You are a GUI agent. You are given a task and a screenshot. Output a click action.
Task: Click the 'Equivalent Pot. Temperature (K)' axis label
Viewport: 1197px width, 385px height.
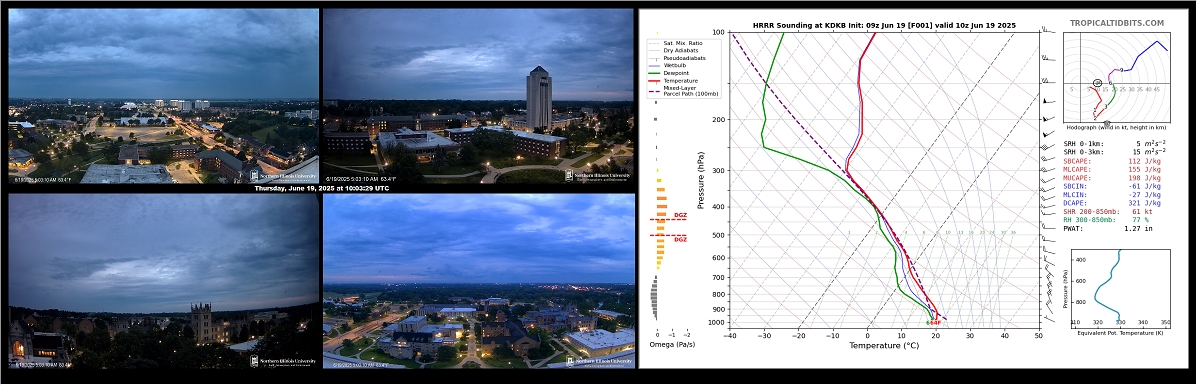point(1120,332)
